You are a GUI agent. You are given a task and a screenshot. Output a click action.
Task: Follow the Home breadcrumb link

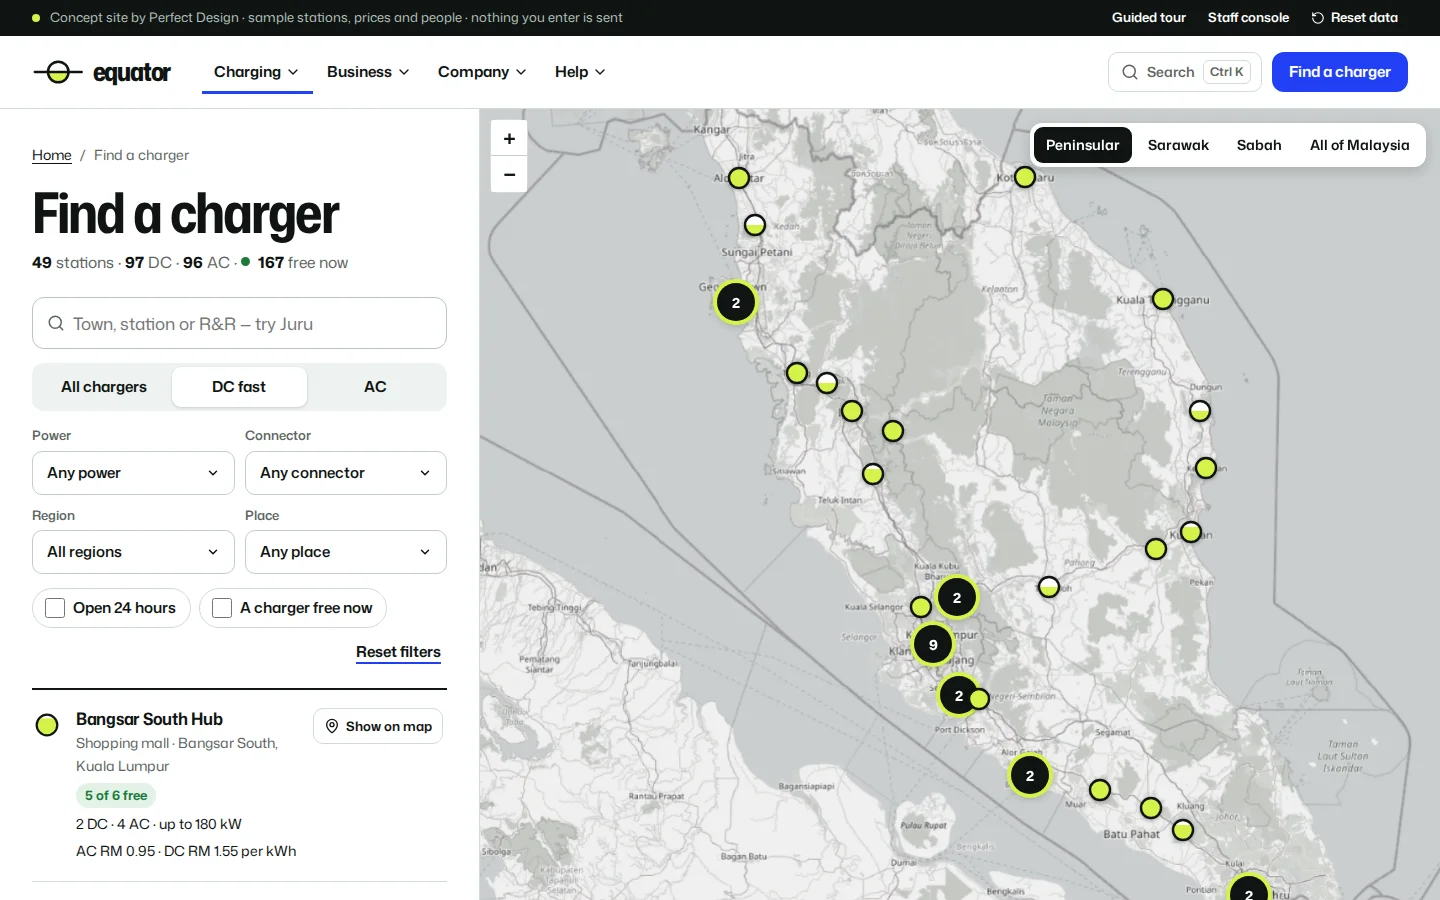tap(52, 155)
